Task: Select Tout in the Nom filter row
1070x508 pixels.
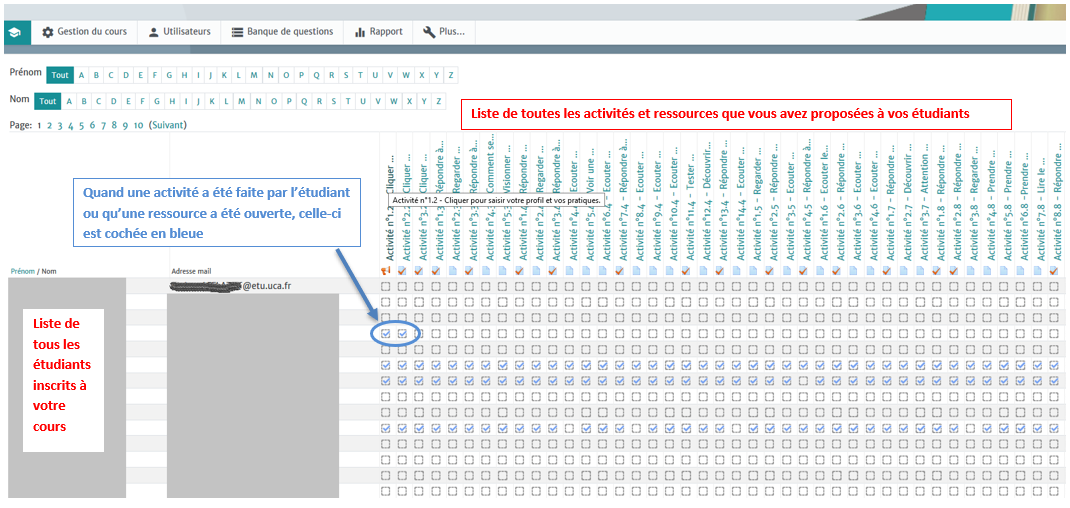Action: tap(47, 101)
